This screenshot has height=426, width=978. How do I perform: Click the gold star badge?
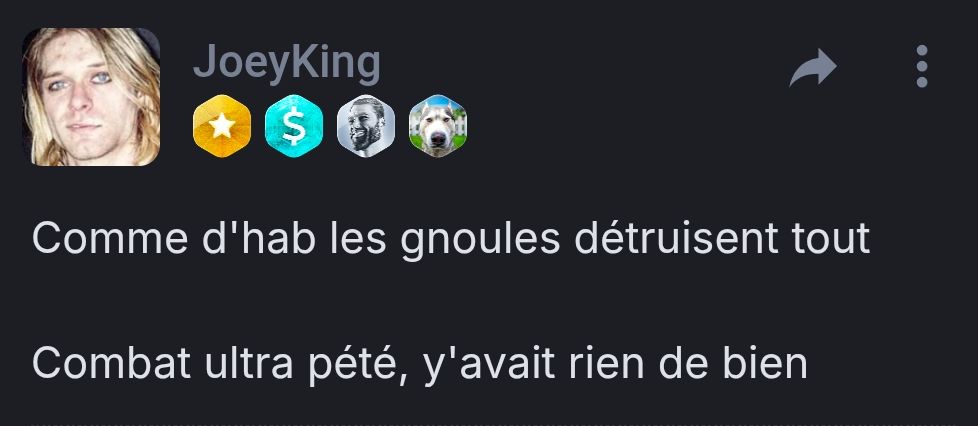pos(222,126)
